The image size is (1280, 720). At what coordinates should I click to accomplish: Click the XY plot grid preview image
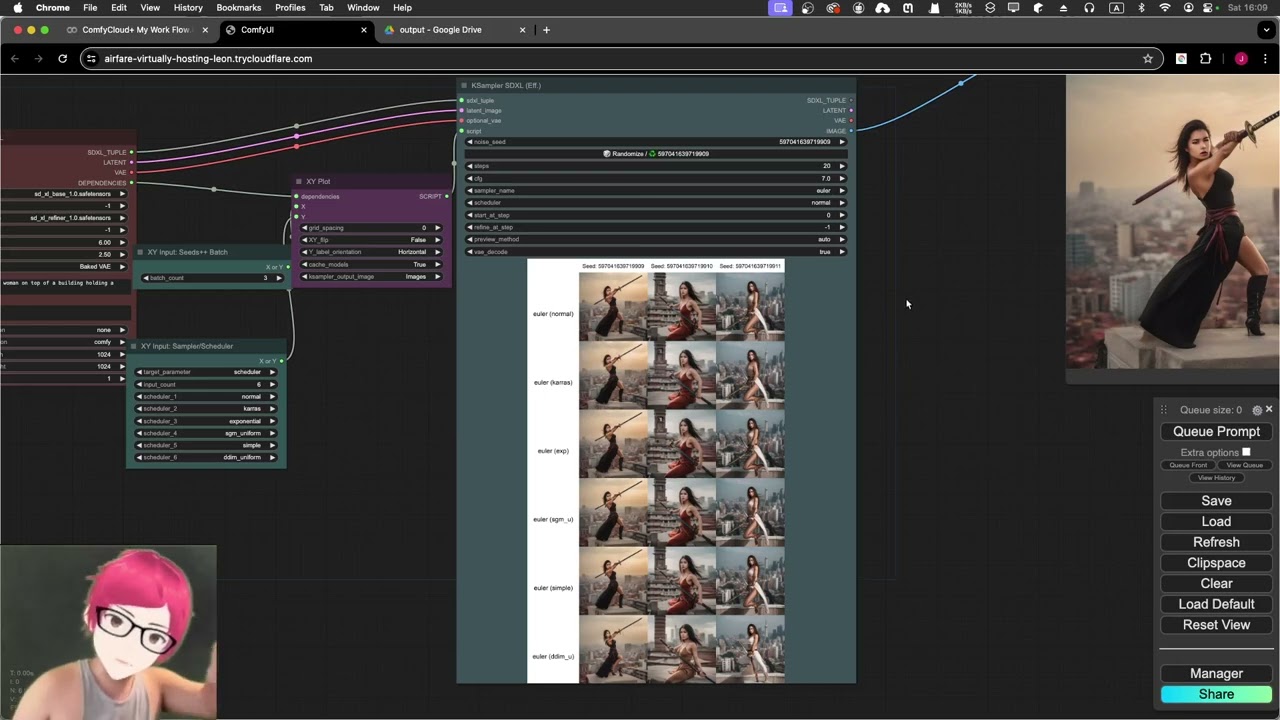click(x=656, y=471)
